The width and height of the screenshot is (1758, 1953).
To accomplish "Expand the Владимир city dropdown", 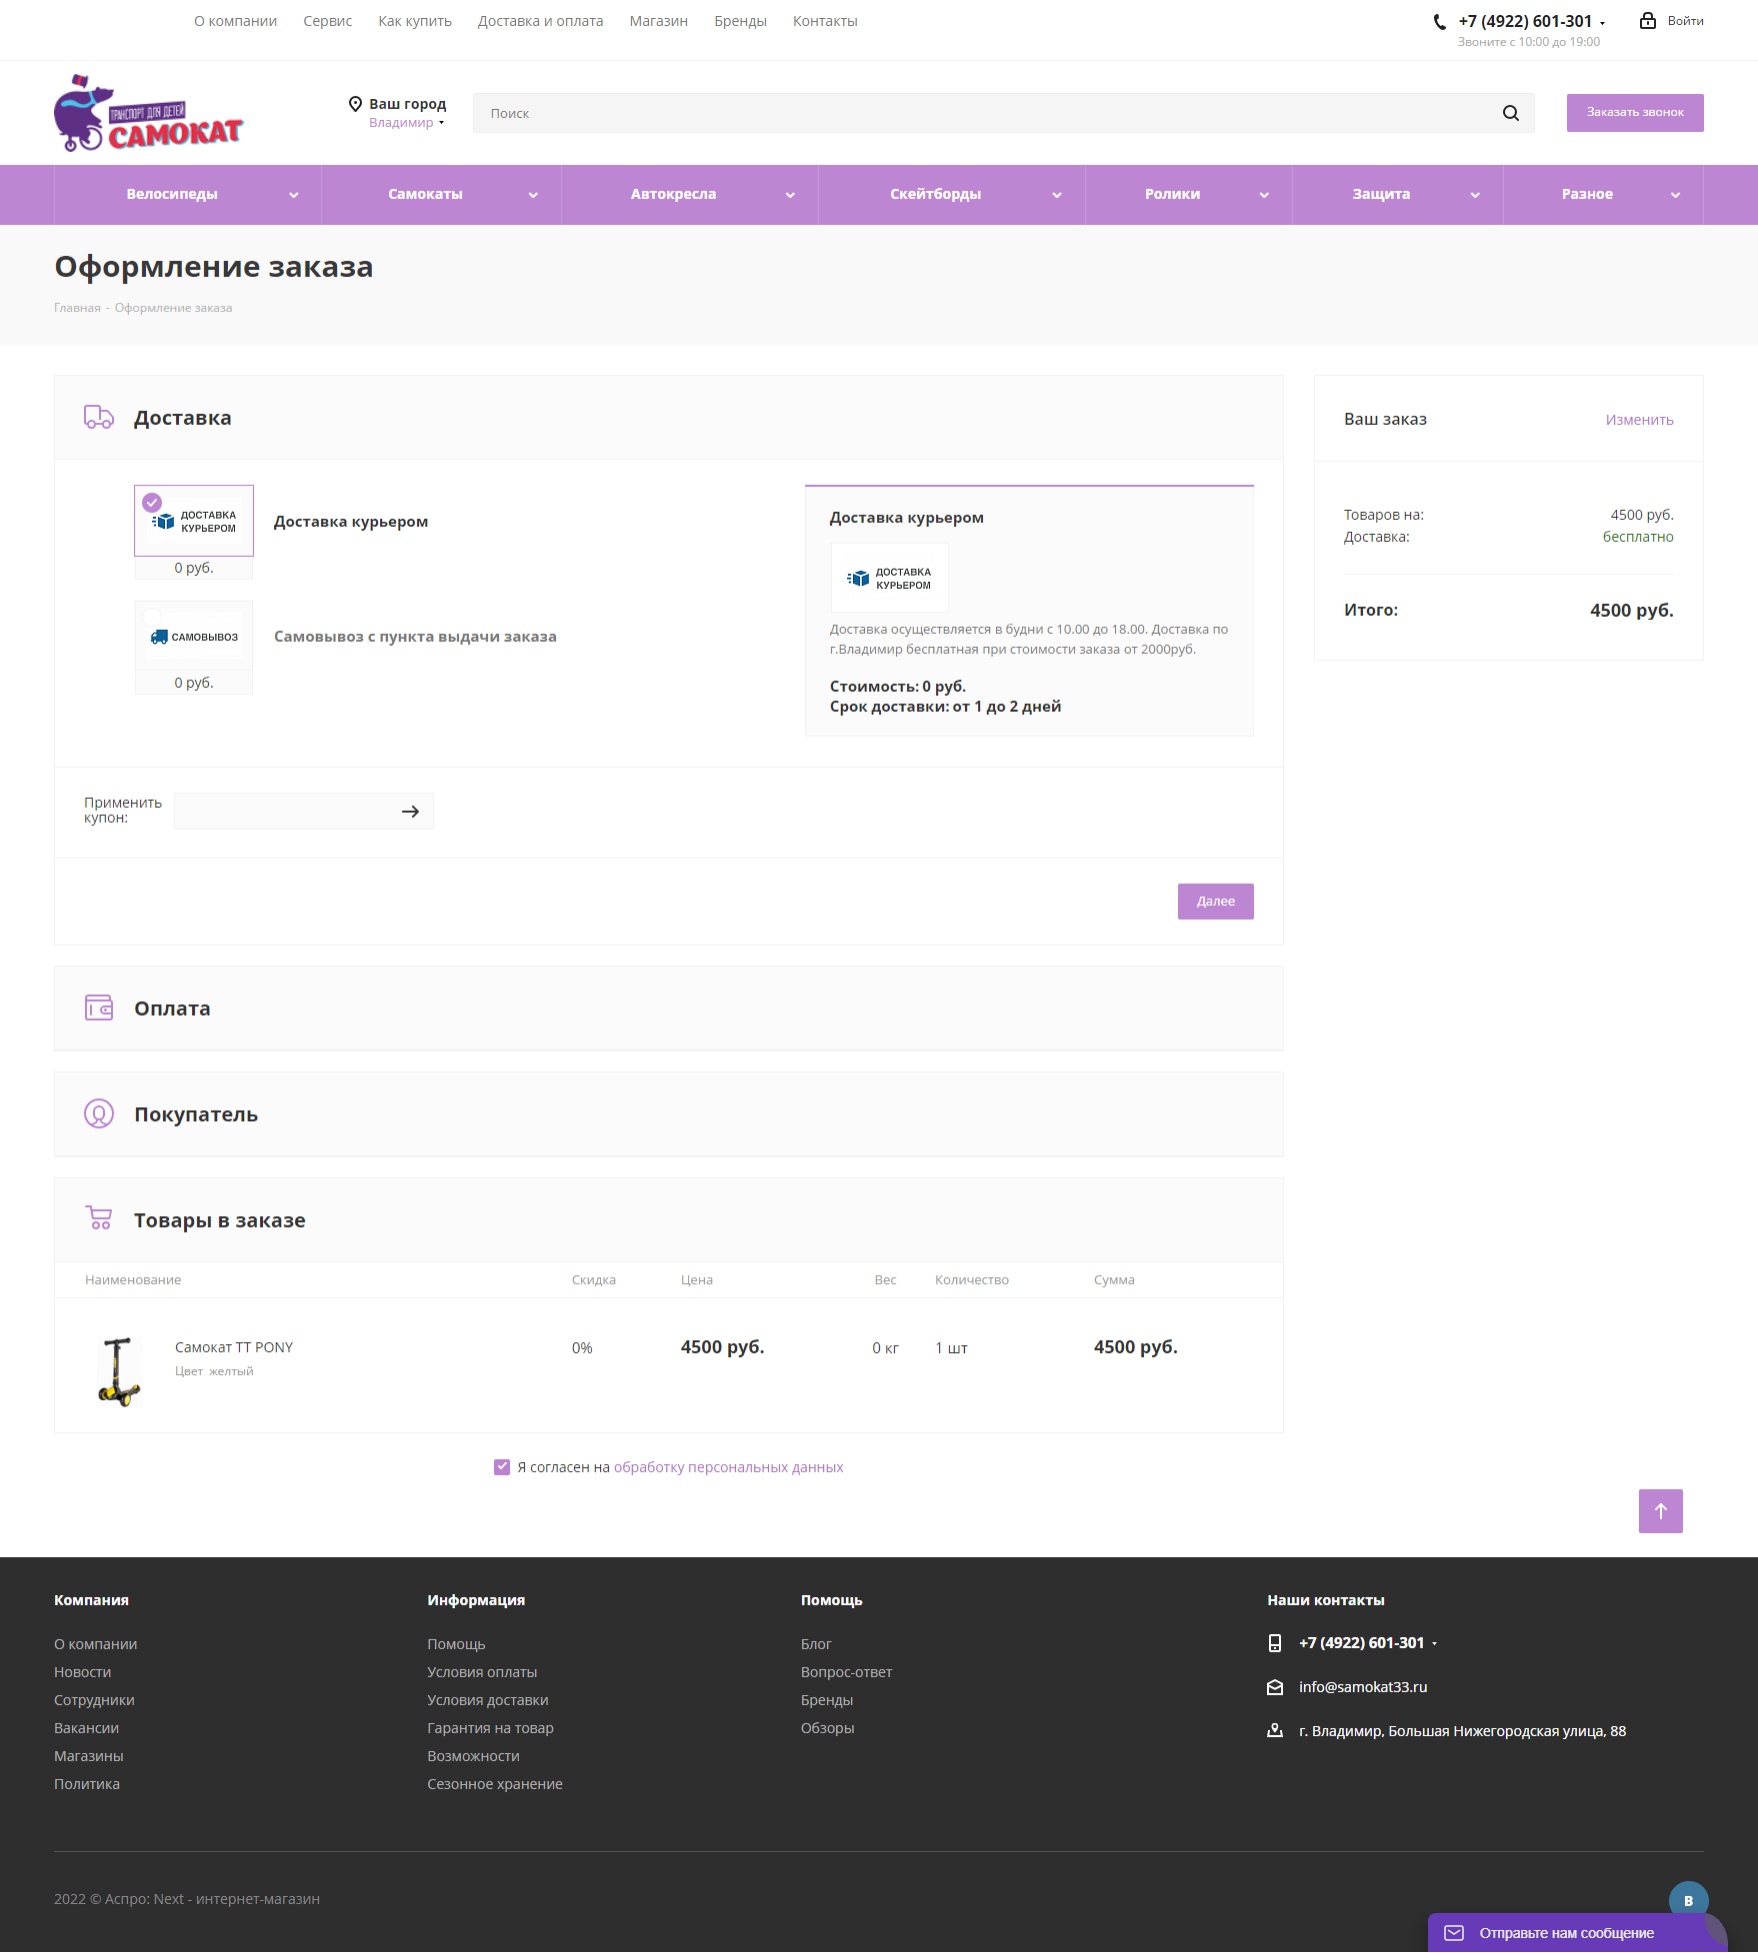I will (406, 123).
